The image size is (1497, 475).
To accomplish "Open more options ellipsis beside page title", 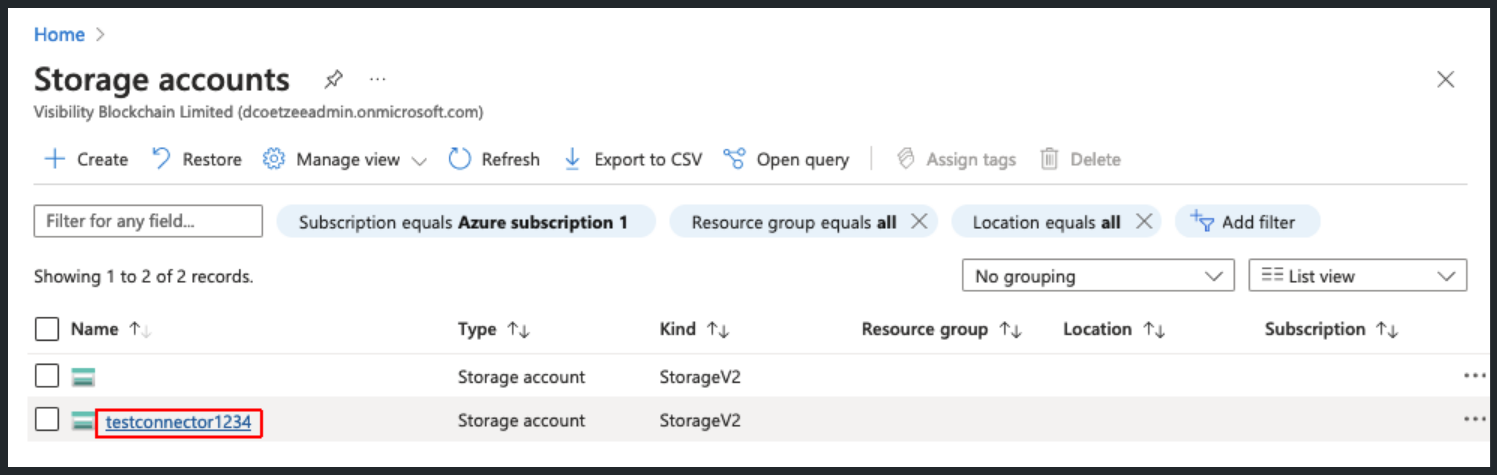I will pos(377,79).
